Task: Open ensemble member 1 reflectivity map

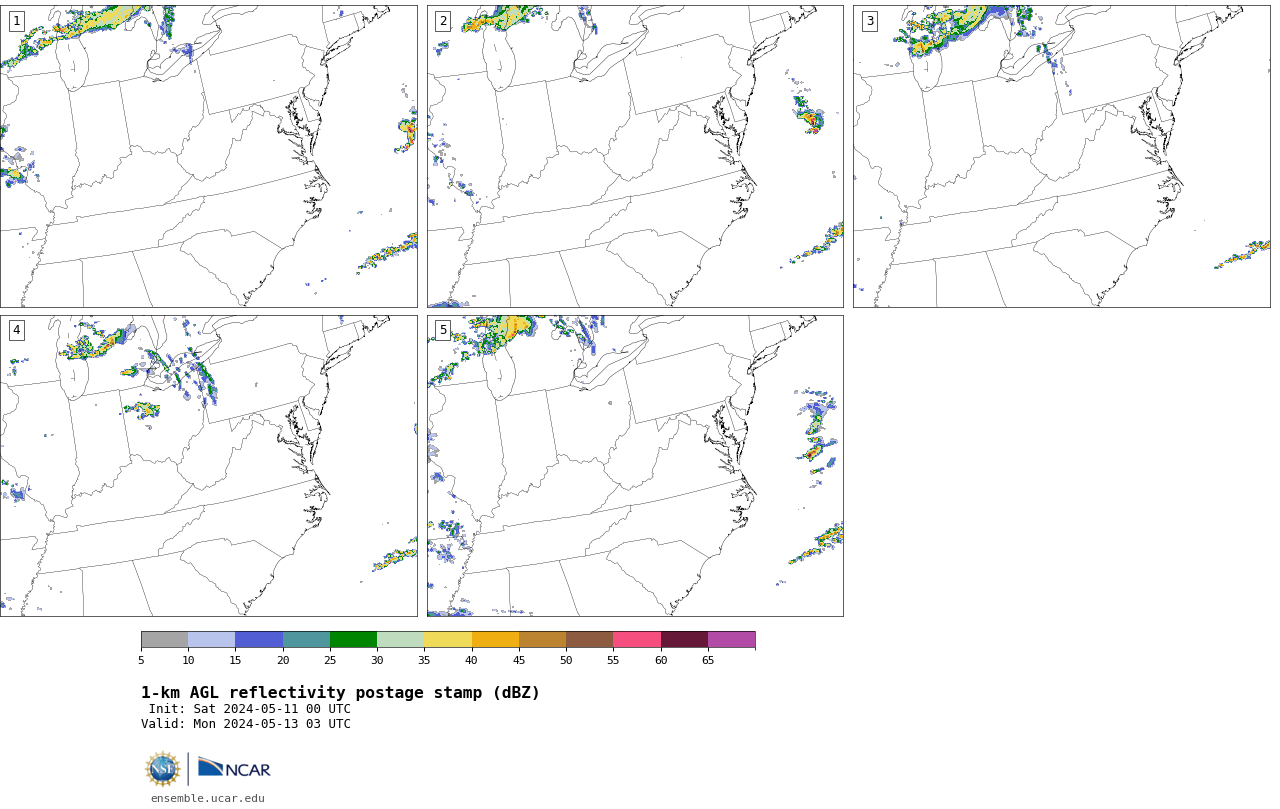Action: pos(209,156)
